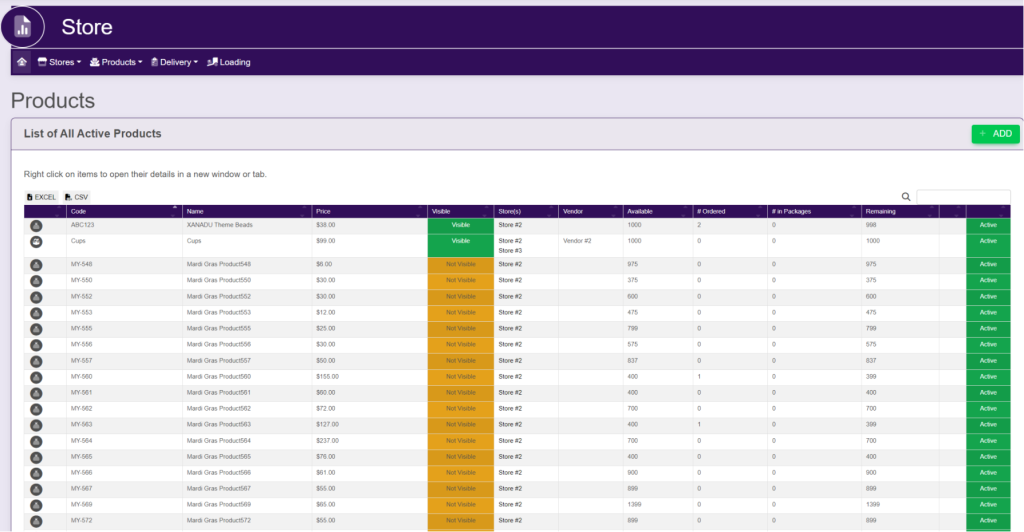Viewport: 1024px width, 532px height.
Task: Export the product list with EXCEL button
Action: (x=41, y=197)
